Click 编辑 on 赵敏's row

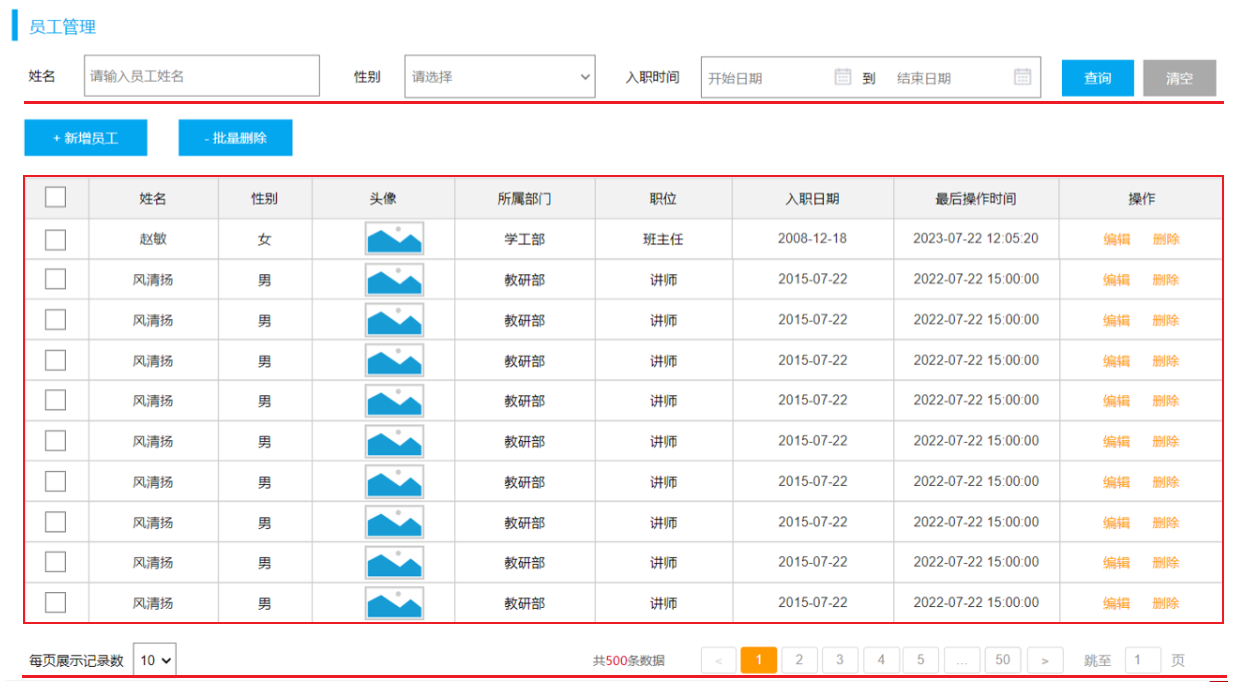pos(1116,239)
